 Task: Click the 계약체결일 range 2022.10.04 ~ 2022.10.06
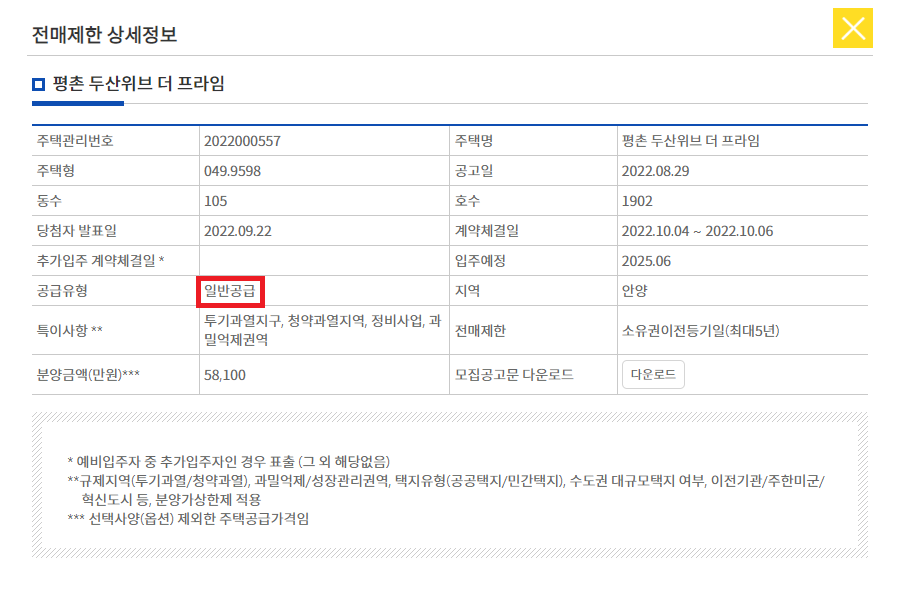[697, 231]
